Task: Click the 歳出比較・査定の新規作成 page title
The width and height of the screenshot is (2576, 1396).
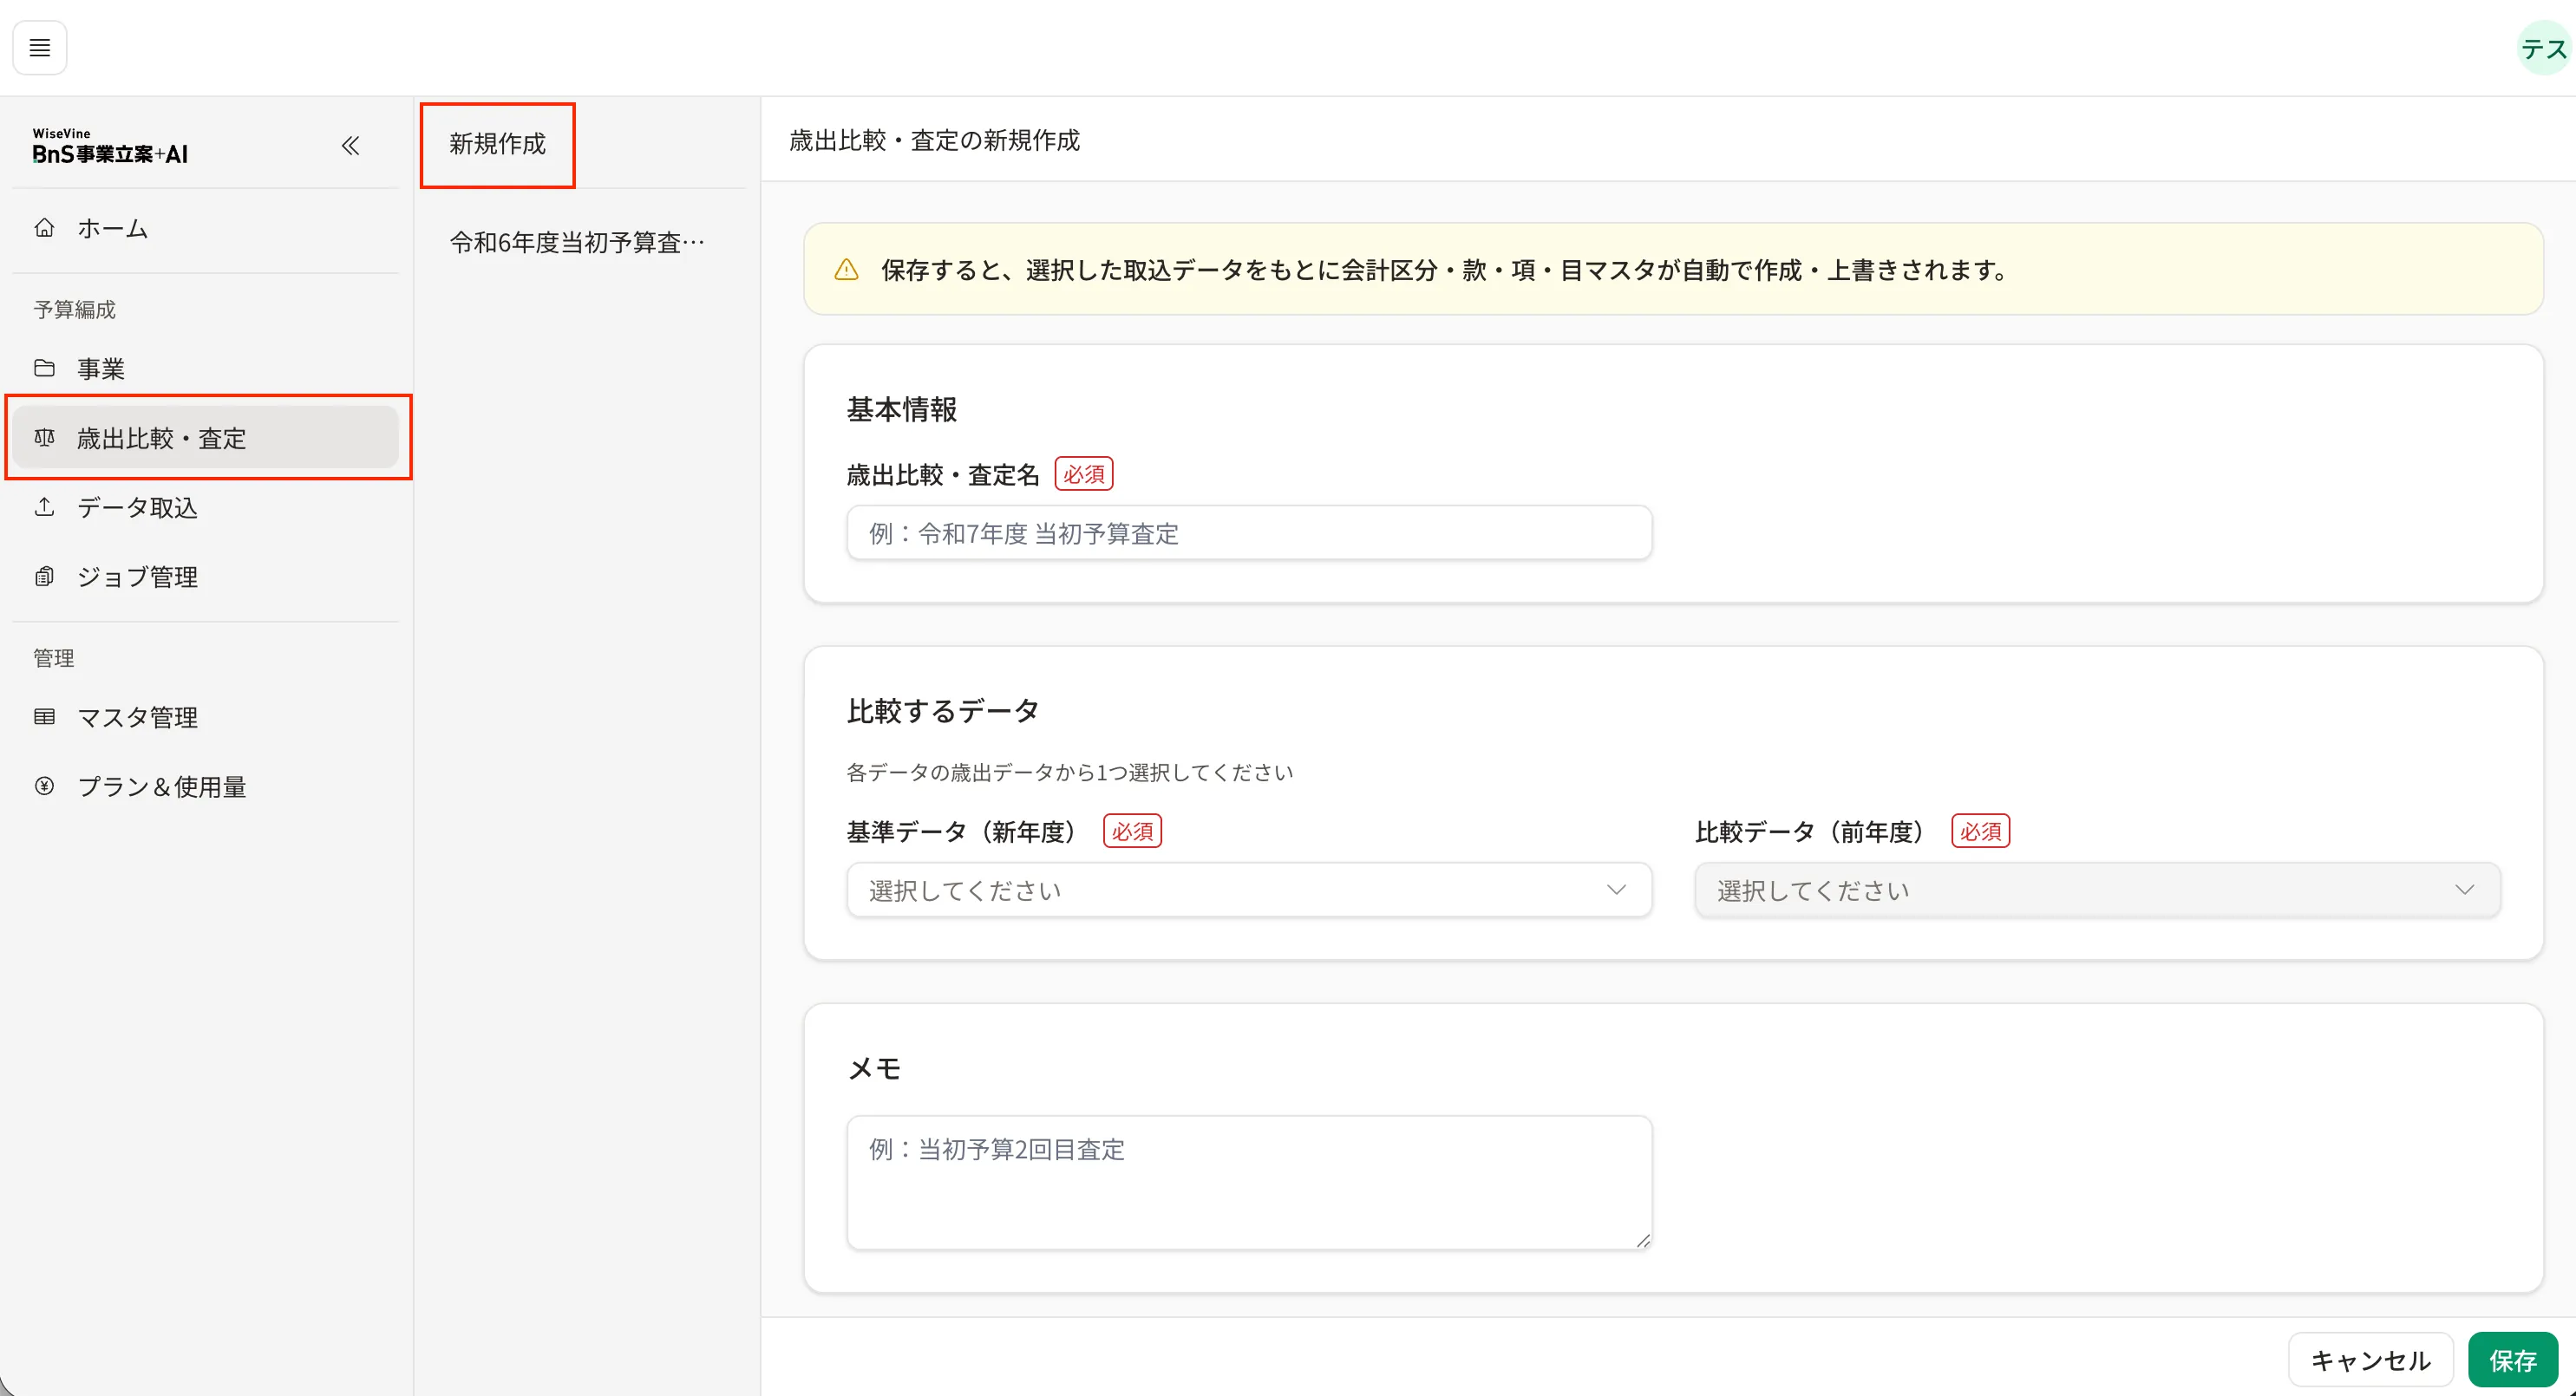Action: click(935, 140)
